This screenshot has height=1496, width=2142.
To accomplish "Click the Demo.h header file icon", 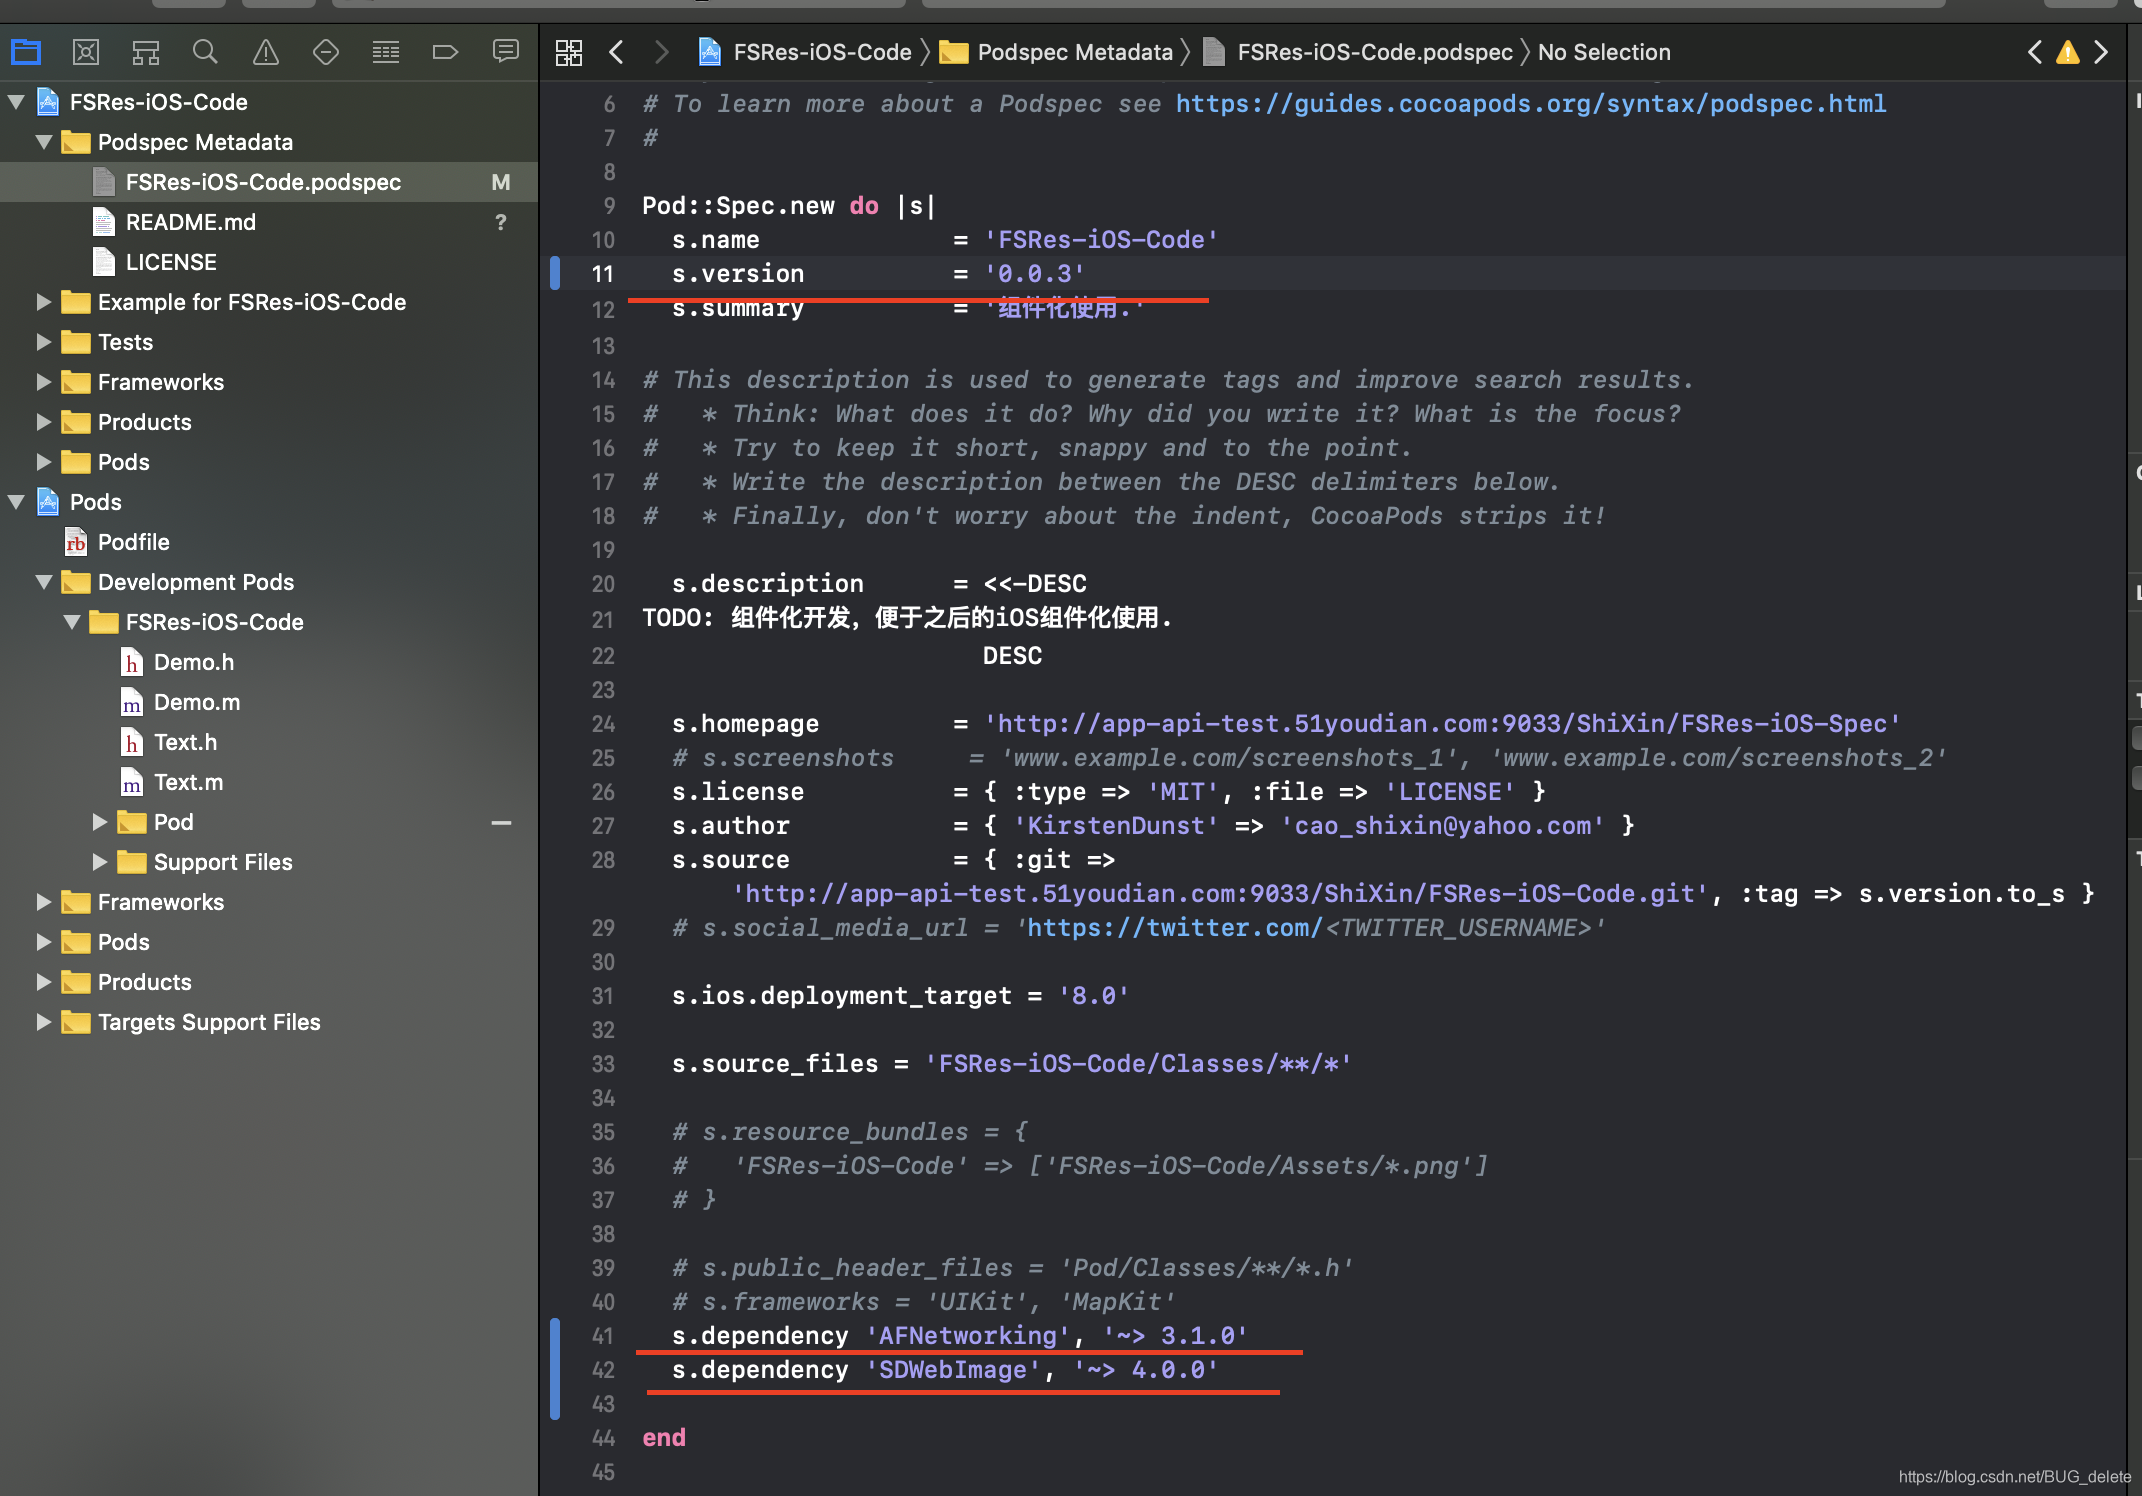I will (132, 662).
